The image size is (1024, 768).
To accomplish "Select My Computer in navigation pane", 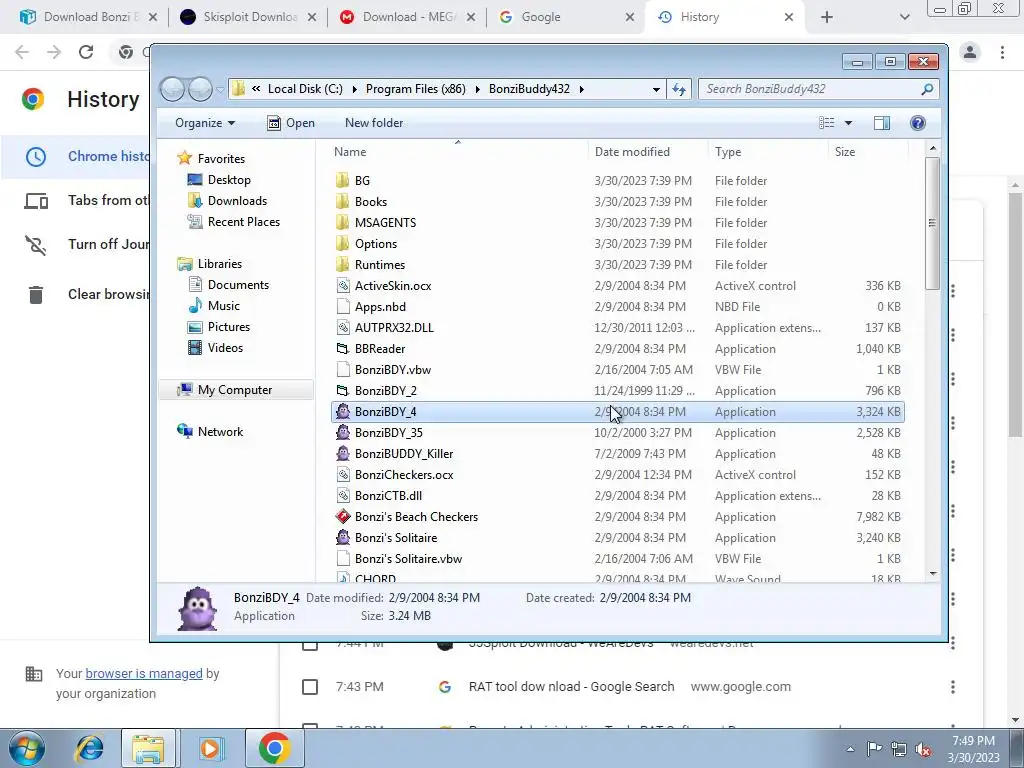I will (x=234, y=390).
